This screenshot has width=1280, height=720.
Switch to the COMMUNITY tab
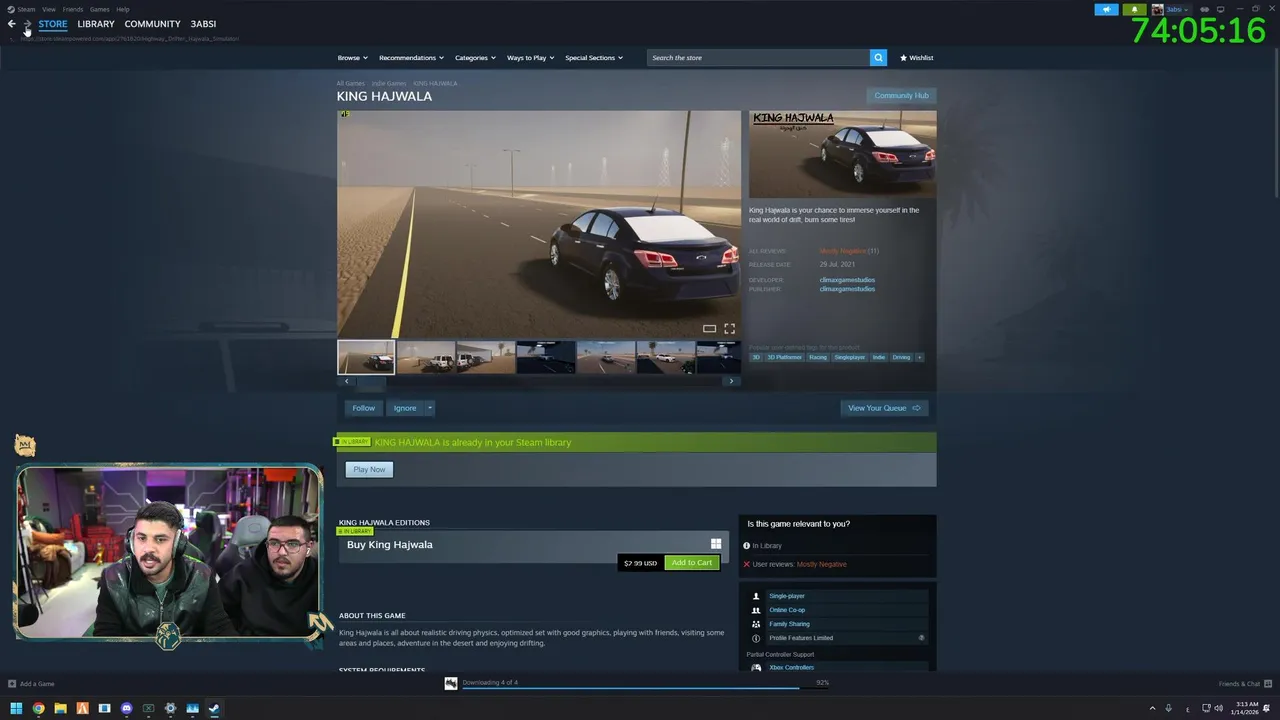pyautogui.click(x=152, y=24)
